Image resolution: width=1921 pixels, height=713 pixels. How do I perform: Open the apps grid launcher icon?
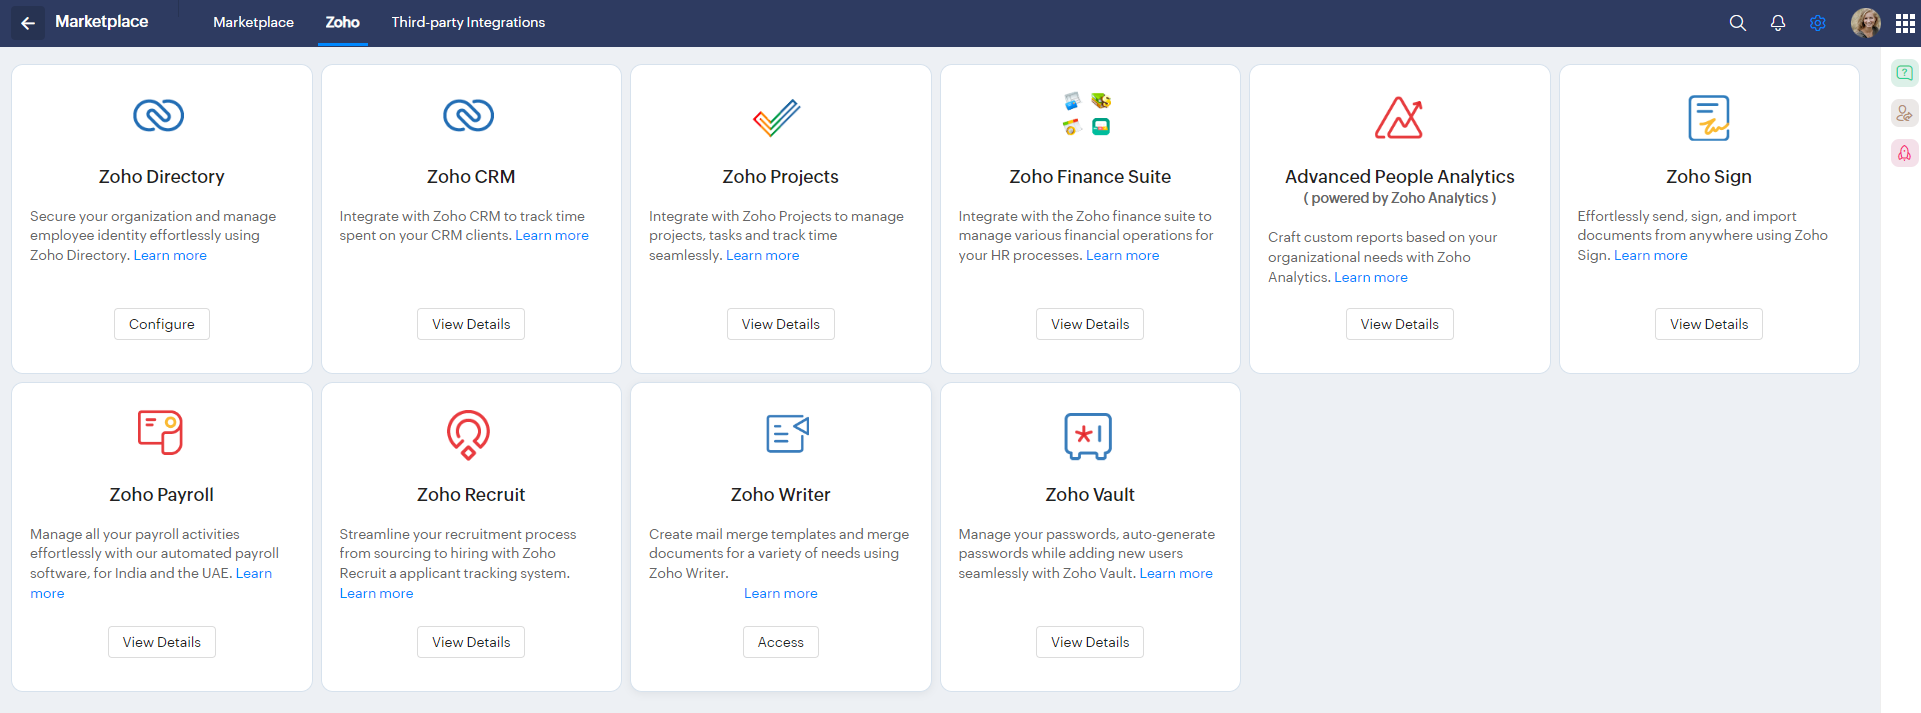[1905, 23]
